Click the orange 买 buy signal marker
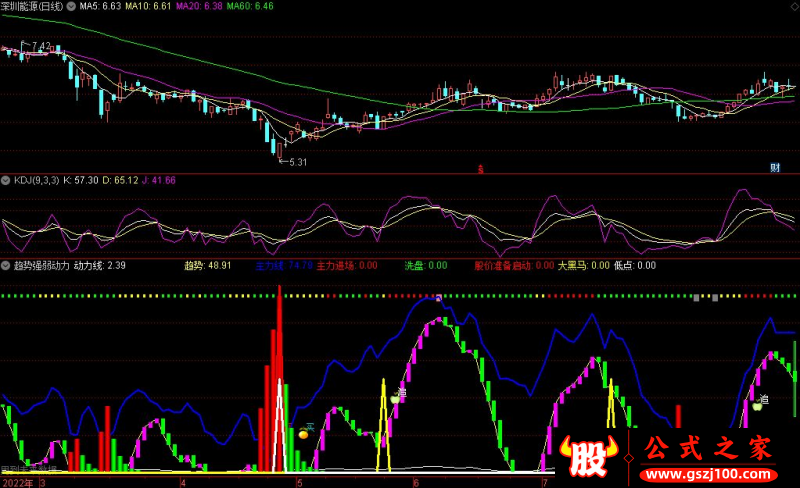The image size is (800, 488). click(305, 432)
